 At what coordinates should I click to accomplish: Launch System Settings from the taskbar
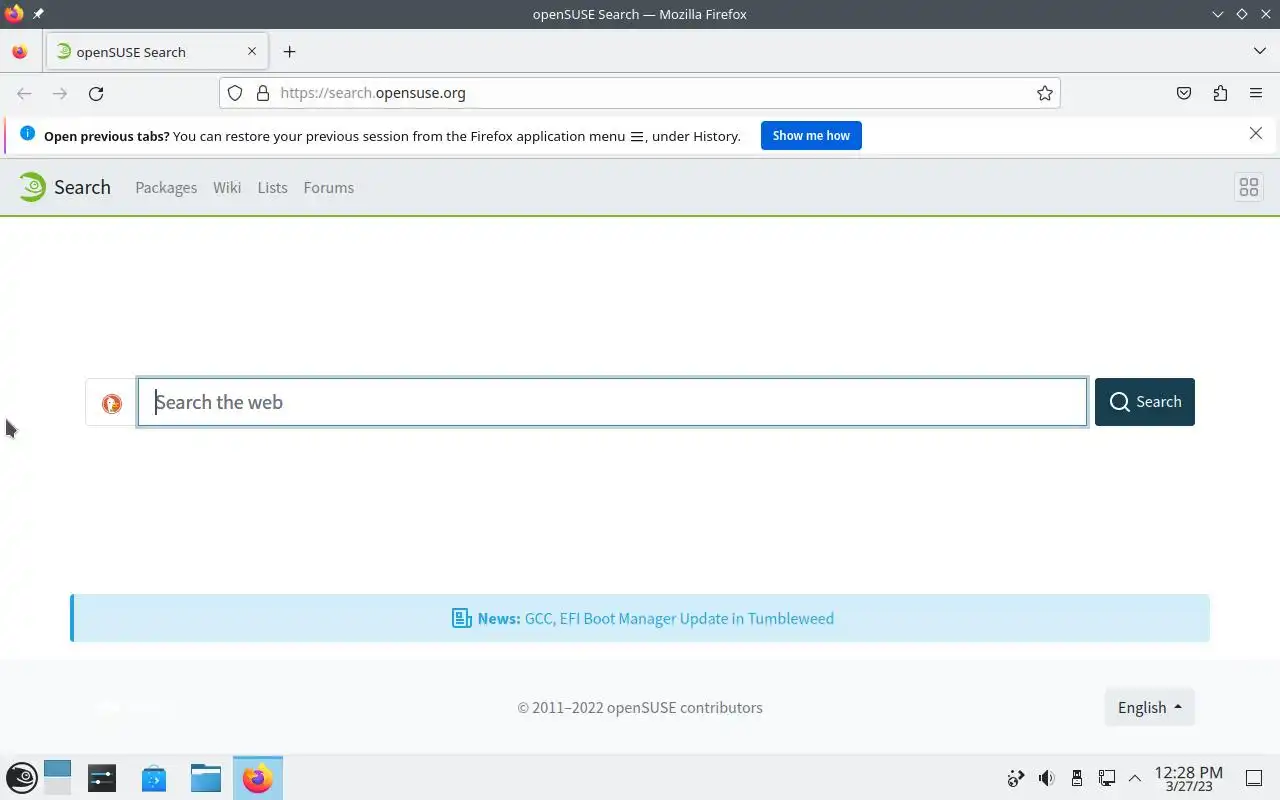tap(102, 778)
